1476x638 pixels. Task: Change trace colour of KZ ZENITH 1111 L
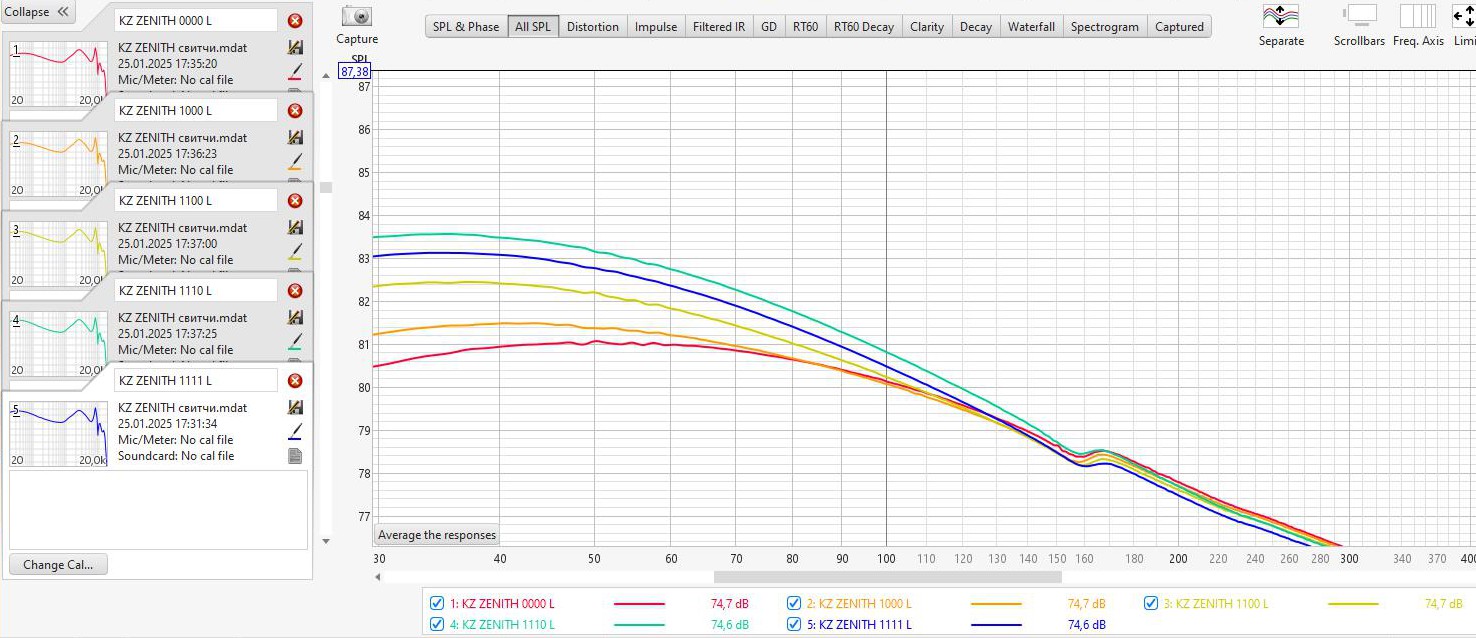[295, 432]
